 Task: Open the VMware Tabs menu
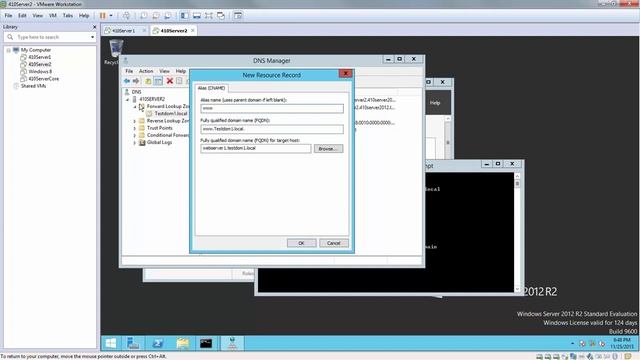click(x=68, y=16)
